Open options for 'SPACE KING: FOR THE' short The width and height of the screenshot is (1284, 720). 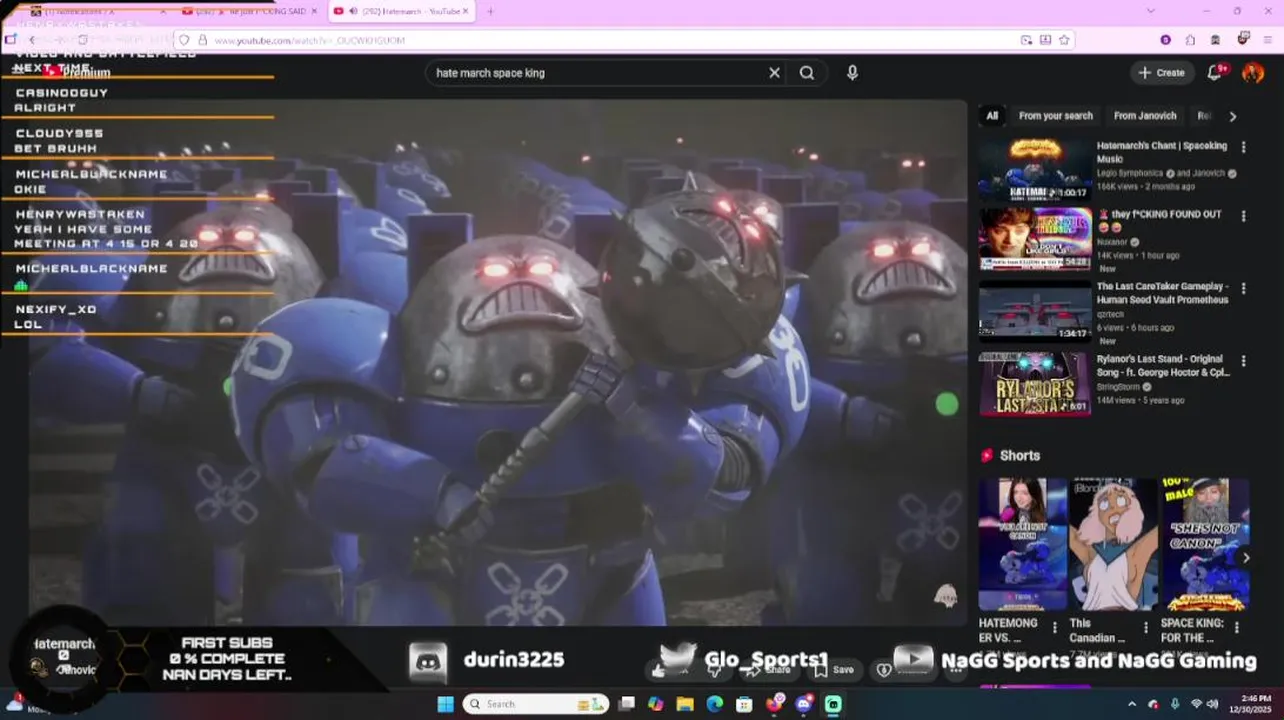1236,628
